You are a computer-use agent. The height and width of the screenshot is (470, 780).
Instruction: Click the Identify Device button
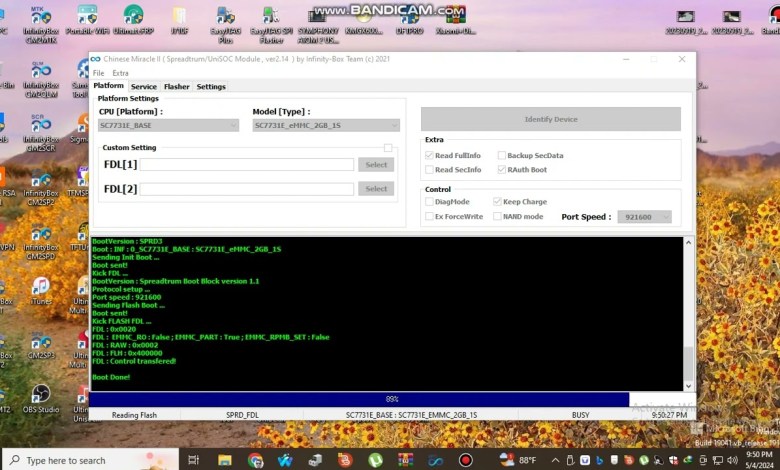click(551, 119)
